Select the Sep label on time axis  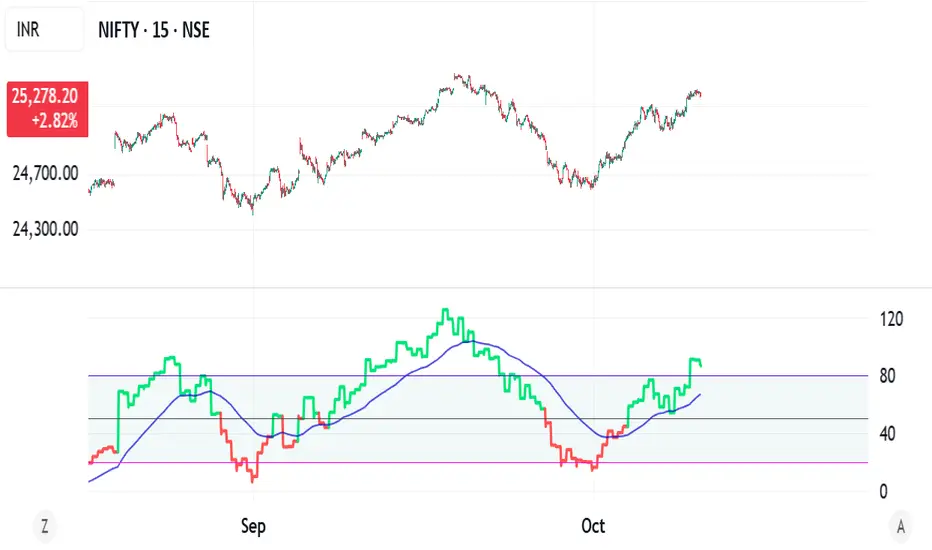tap(254, 525)
